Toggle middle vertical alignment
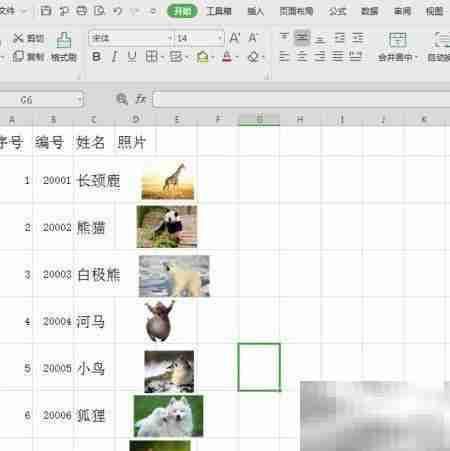Image resolution: width=450 pixels, height=451 pixels. (x=302, y=38)
